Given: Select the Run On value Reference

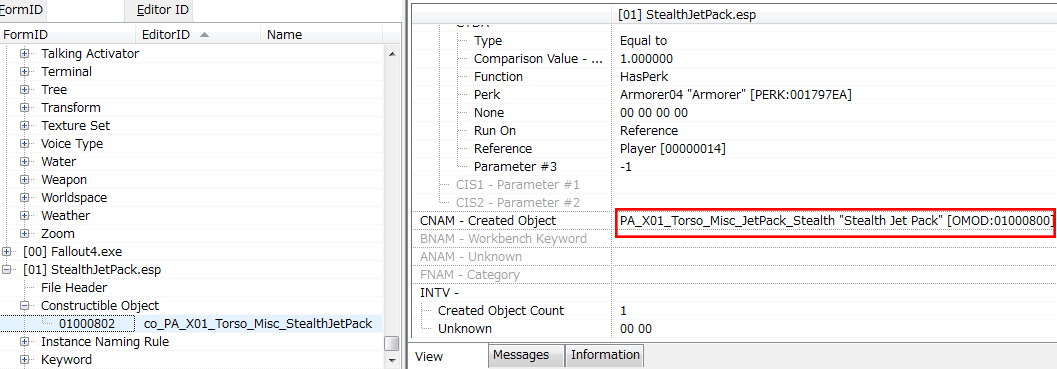Looking at the screenshot, I should [x=648, y=131].
